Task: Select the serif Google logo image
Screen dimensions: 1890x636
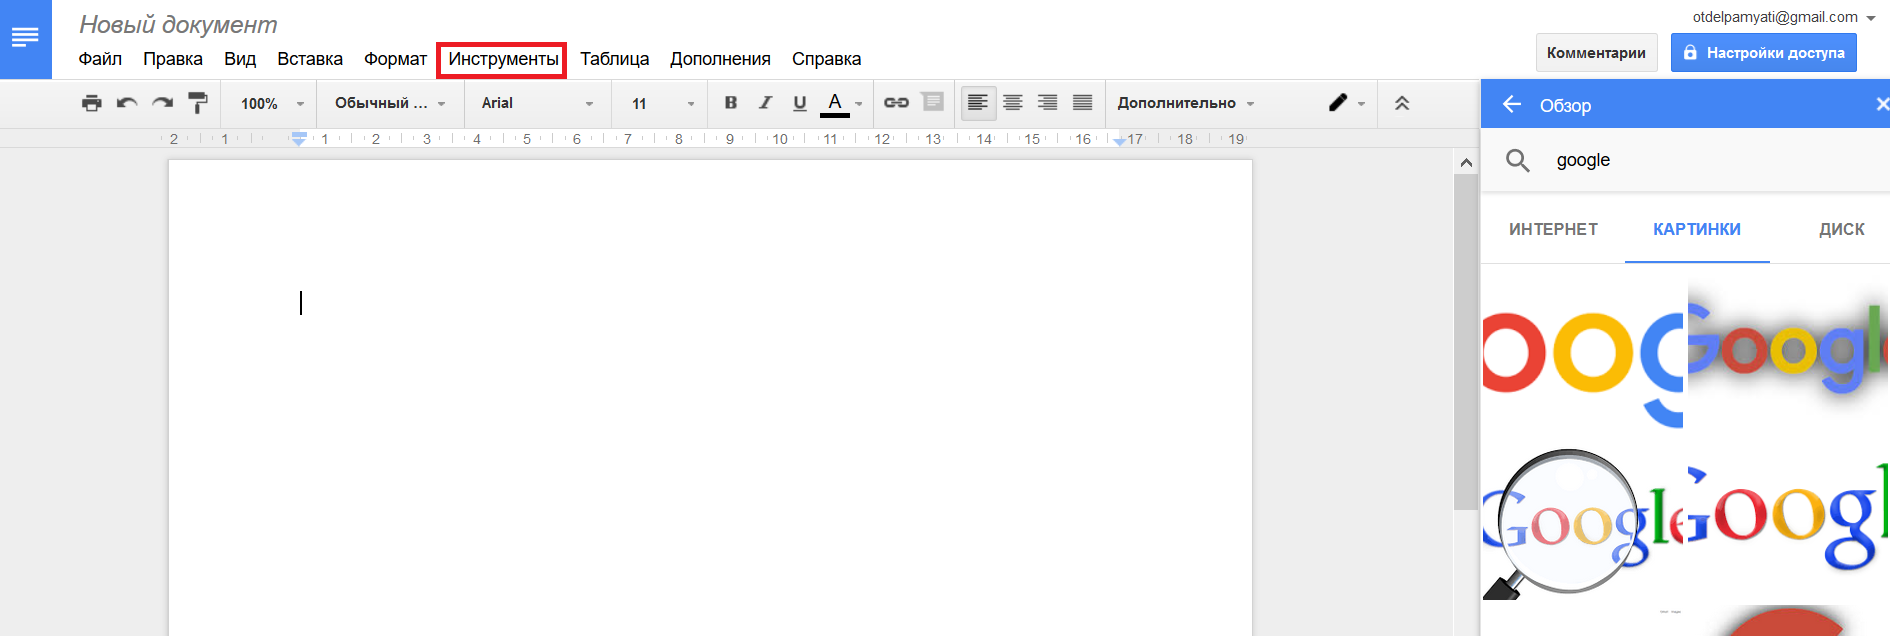Action: coord(1788,518)
